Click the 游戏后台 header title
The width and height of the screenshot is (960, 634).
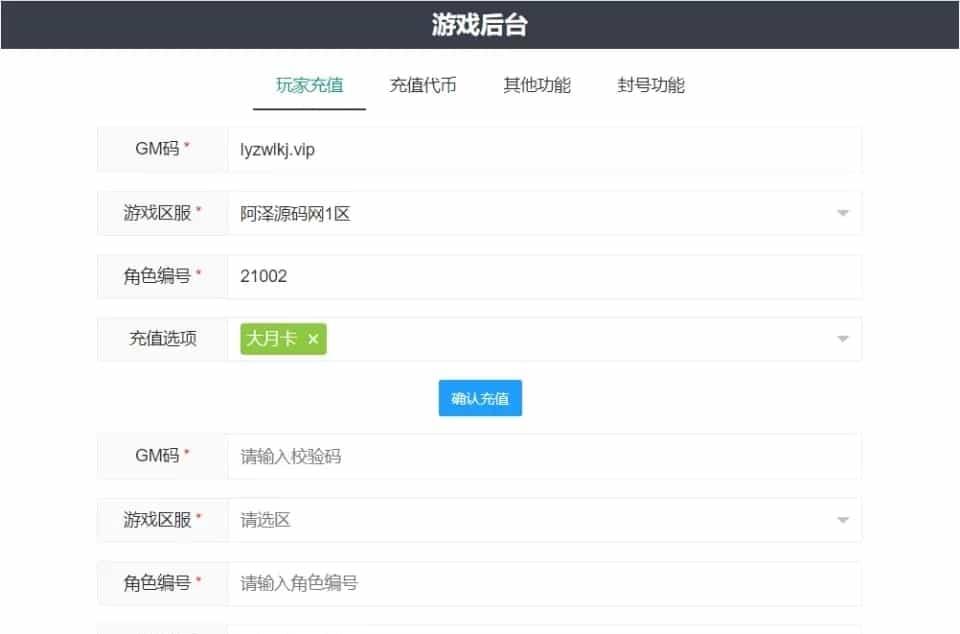pos(480,25)
